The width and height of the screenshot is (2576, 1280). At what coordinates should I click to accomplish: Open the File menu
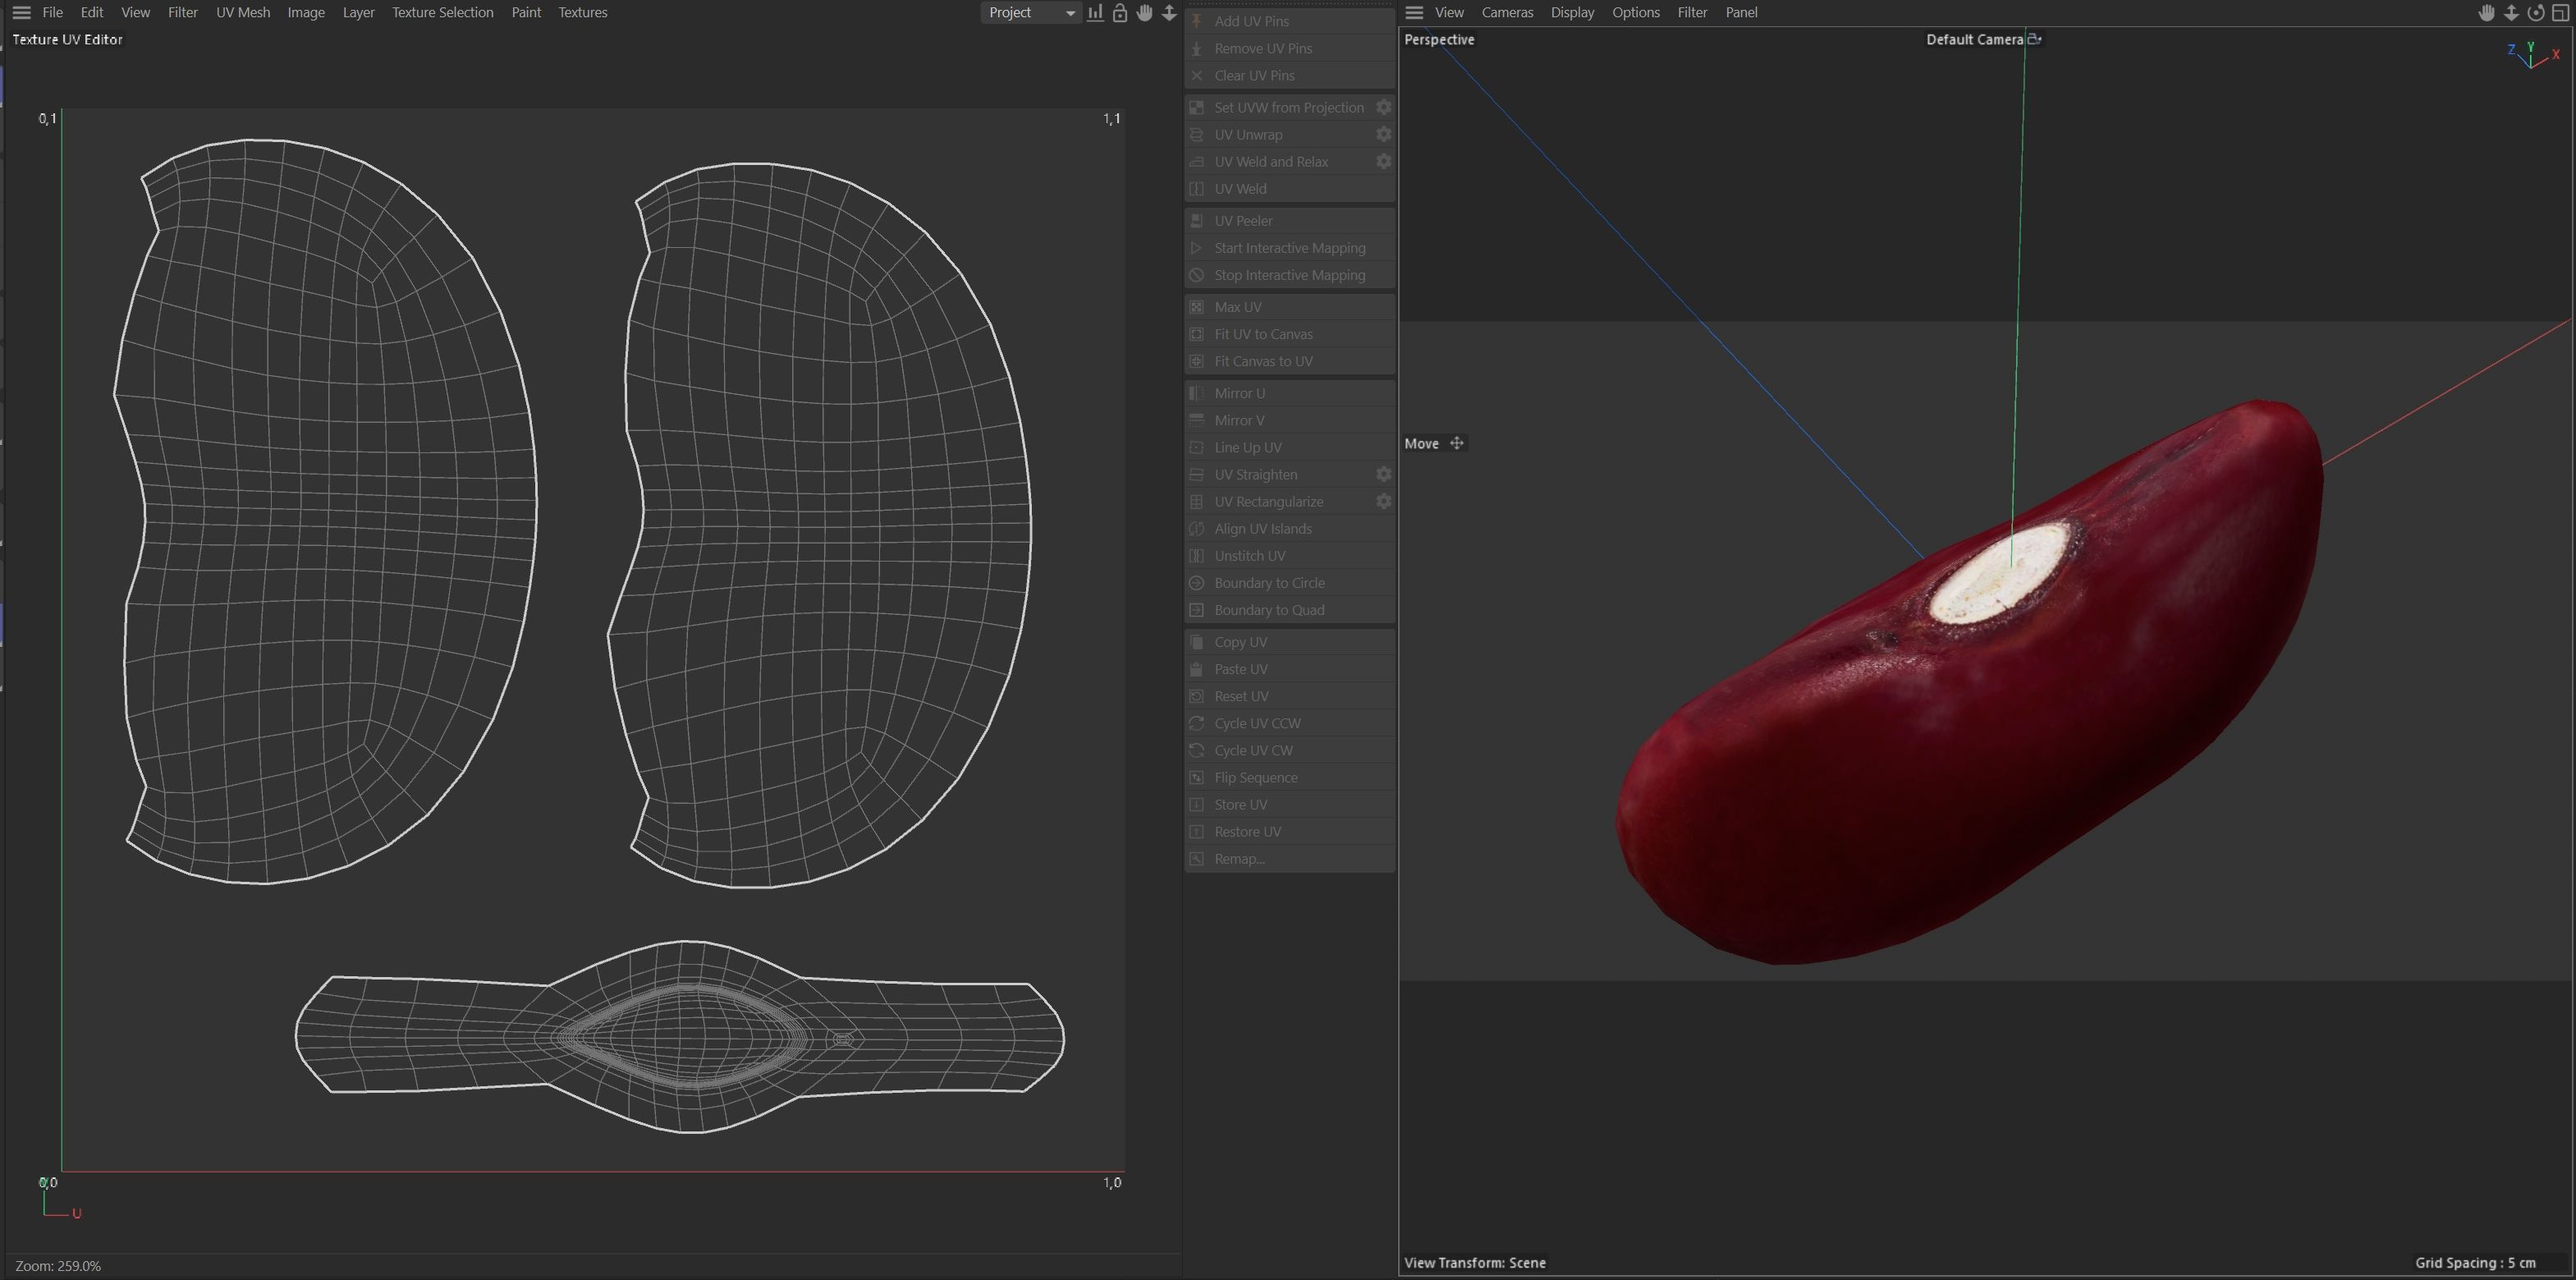[53, 13]
